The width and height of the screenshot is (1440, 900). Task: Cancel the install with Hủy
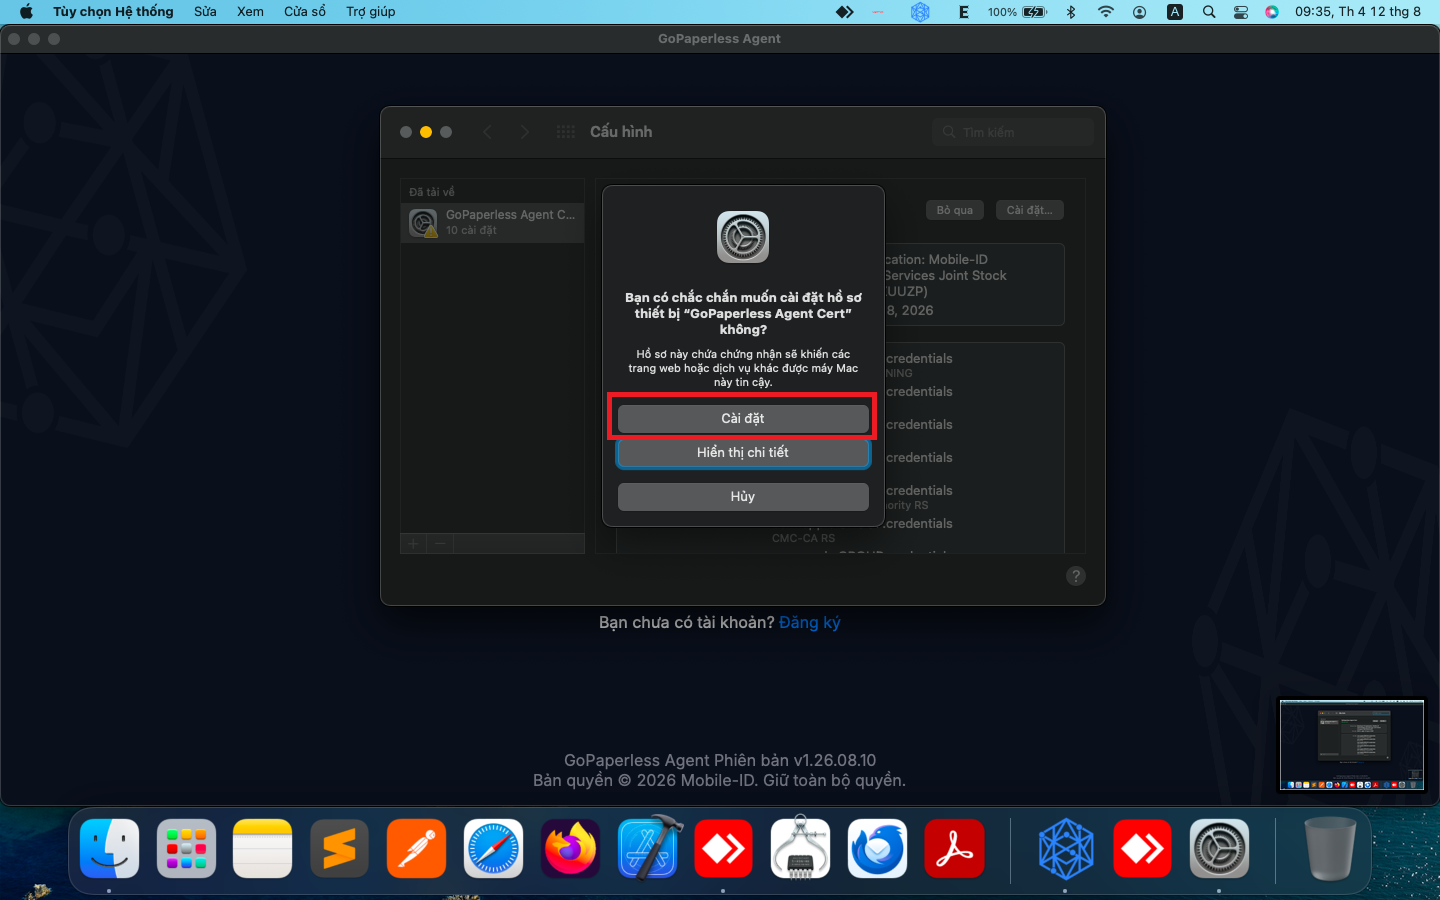(743, 497)
